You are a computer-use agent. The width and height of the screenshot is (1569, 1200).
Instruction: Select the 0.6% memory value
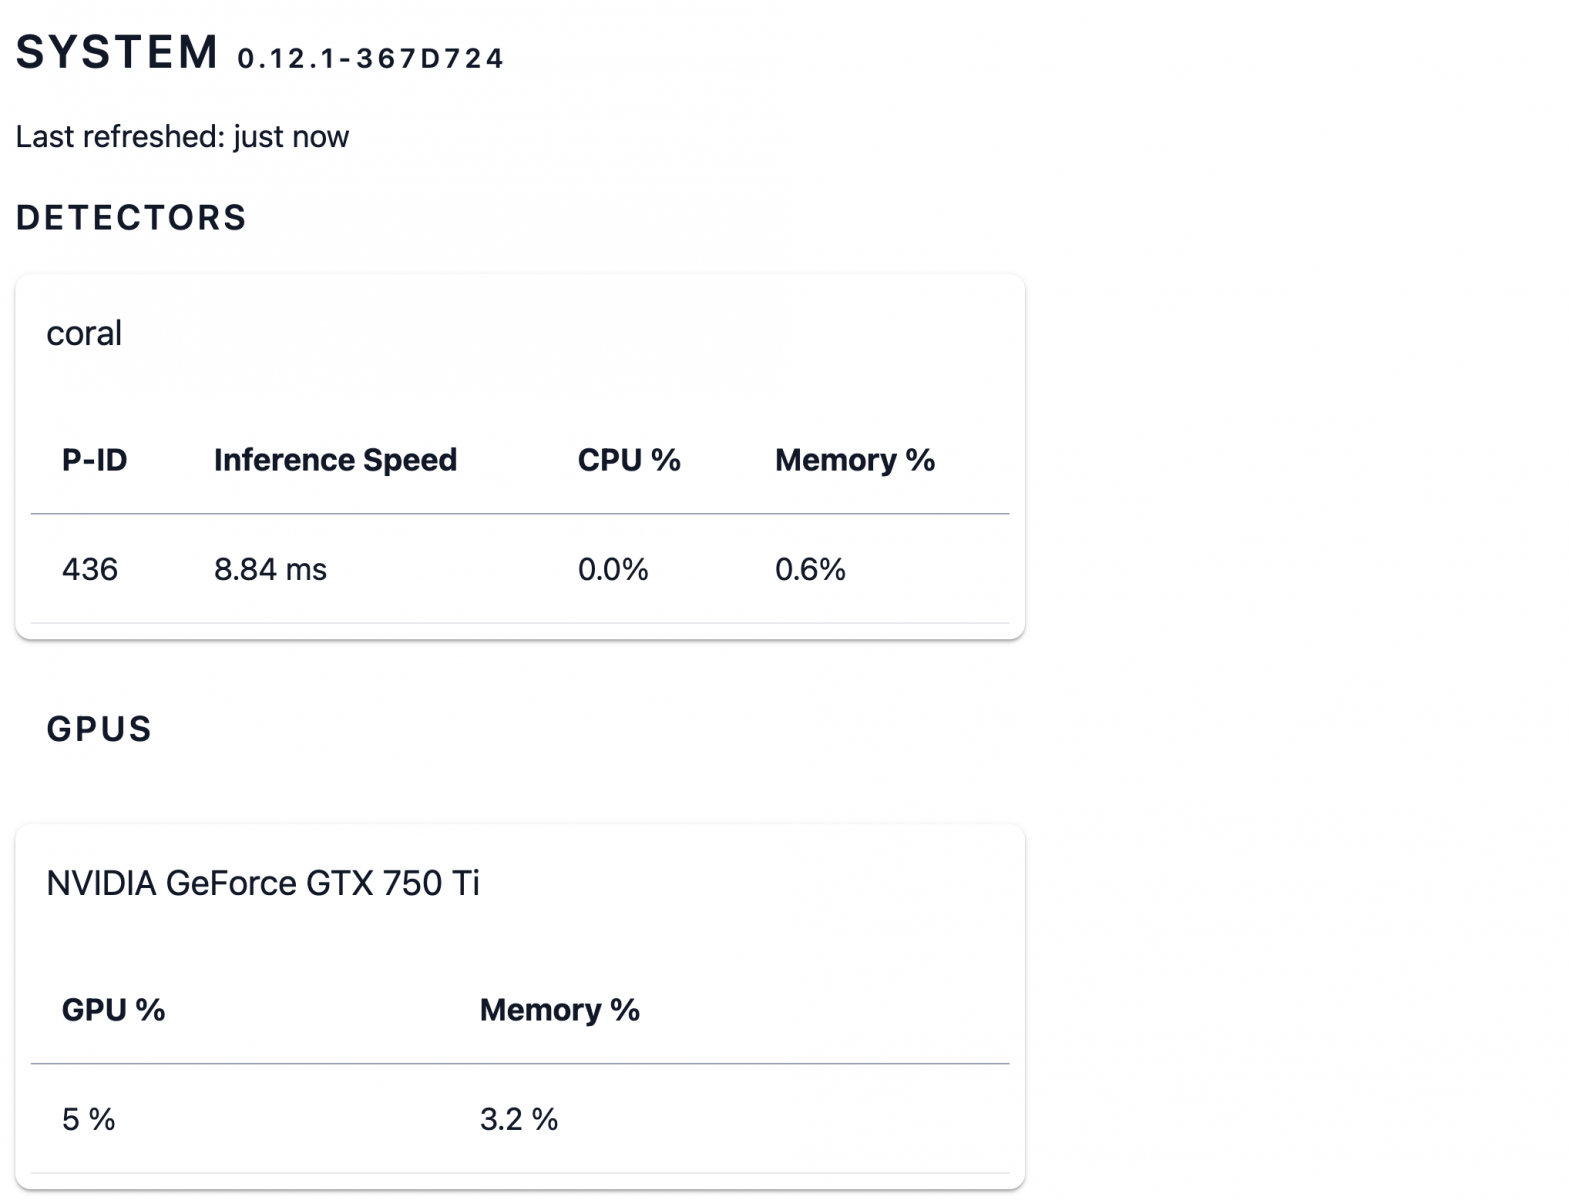(x=810, y=569)
